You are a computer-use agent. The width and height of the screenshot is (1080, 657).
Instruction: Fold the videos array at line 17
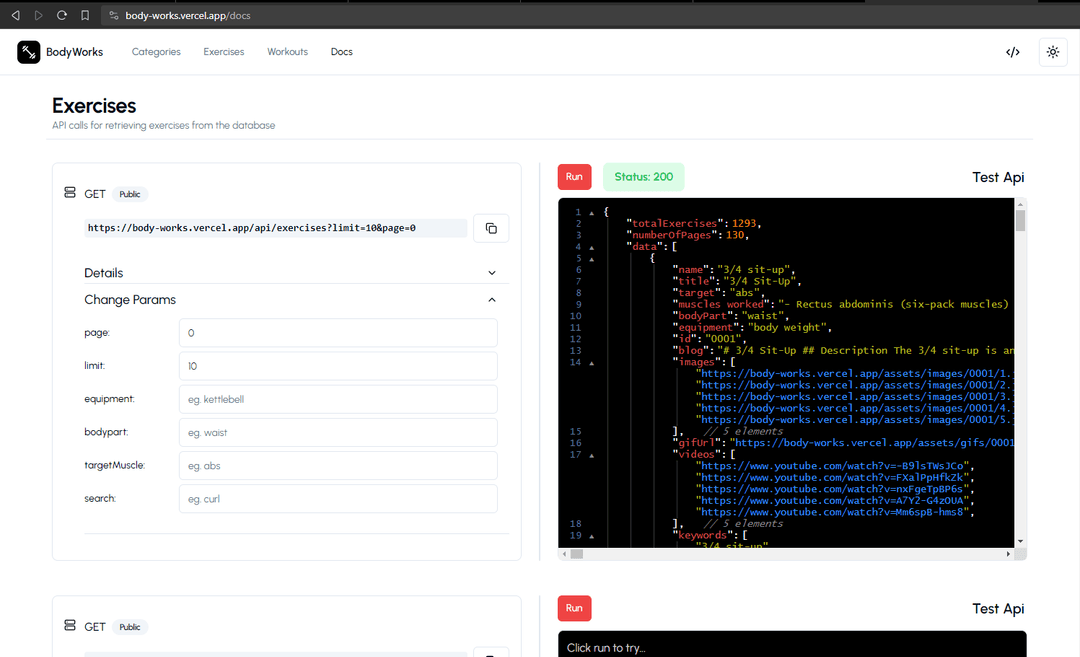pyautogui.click(x=592, y=455)
